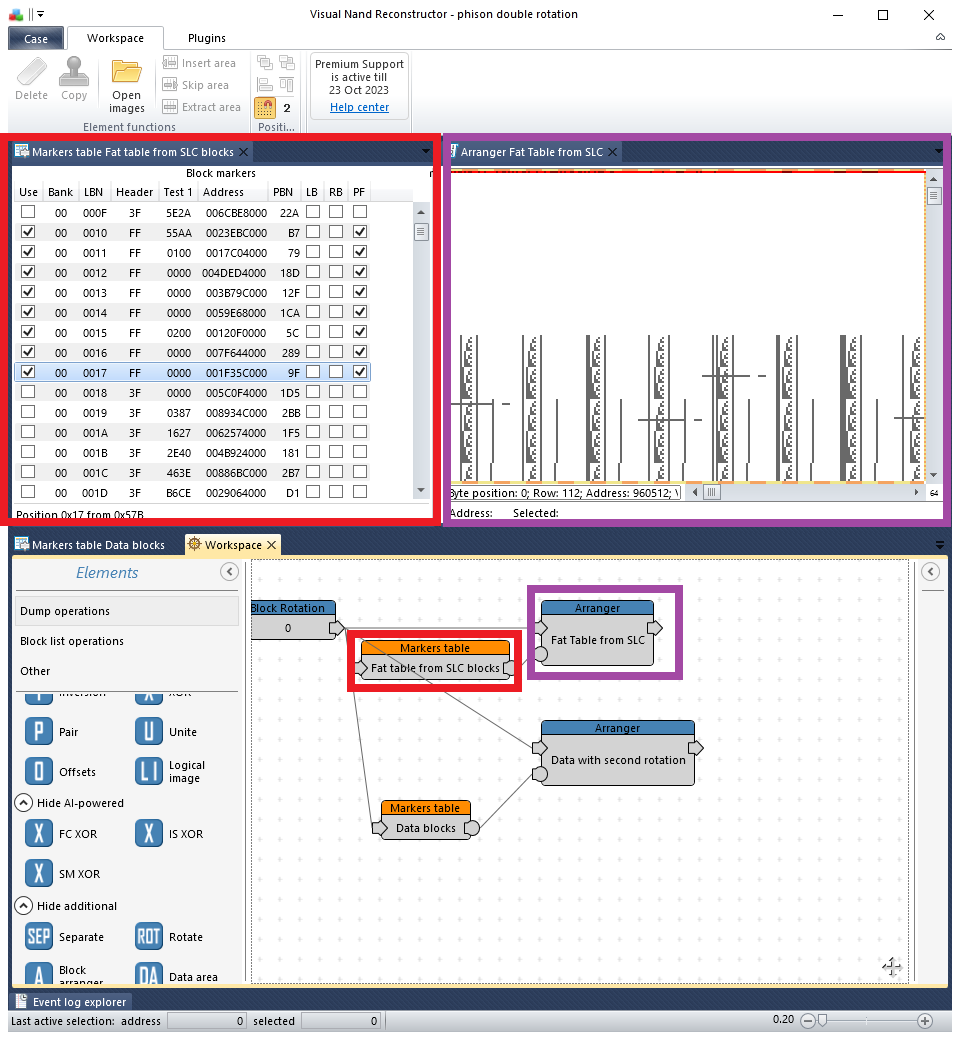Select the Arranger Fat Table from SLC tab
Viewport: 960px width, 1040px height.
[531, 152]
